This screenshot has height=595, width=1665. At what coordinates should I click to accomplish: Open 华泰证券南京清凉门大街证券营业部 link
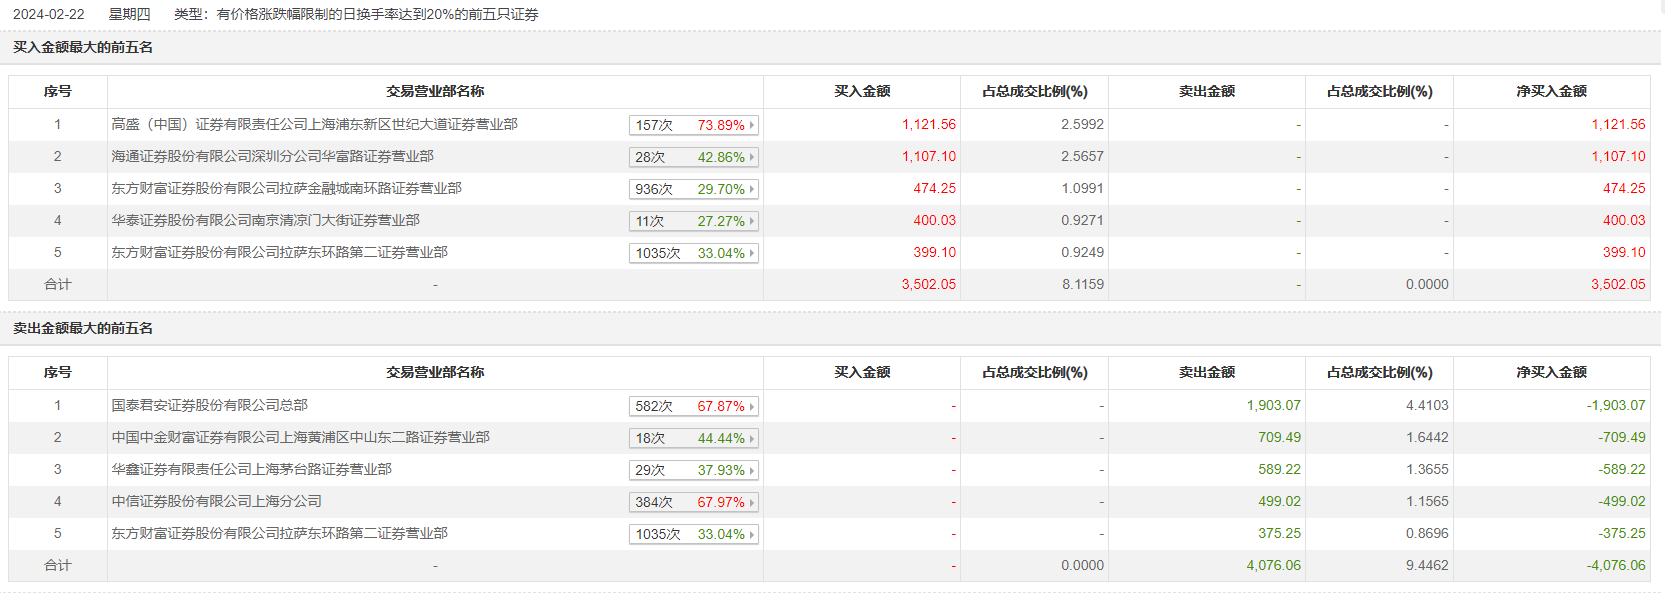(x=265, y=220)
